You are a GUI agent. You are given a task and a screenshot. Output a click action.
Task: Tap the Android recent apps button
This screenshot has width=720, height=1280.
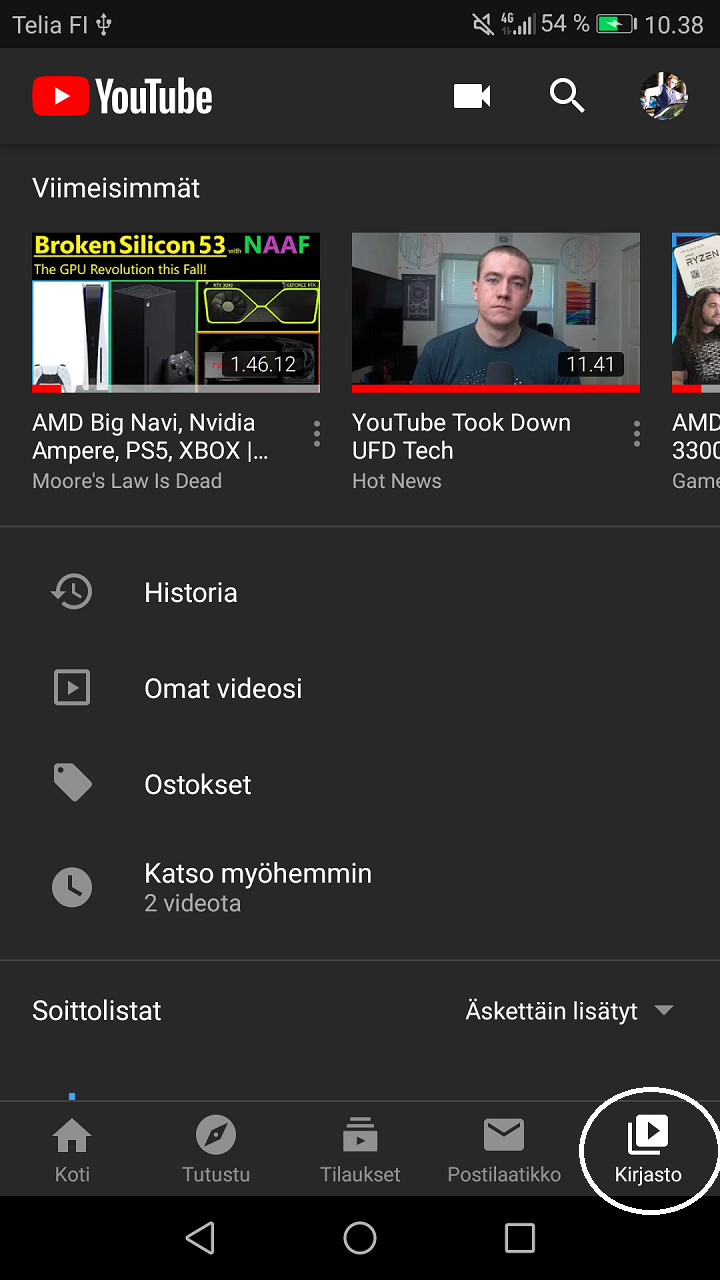pos(520,1238)
